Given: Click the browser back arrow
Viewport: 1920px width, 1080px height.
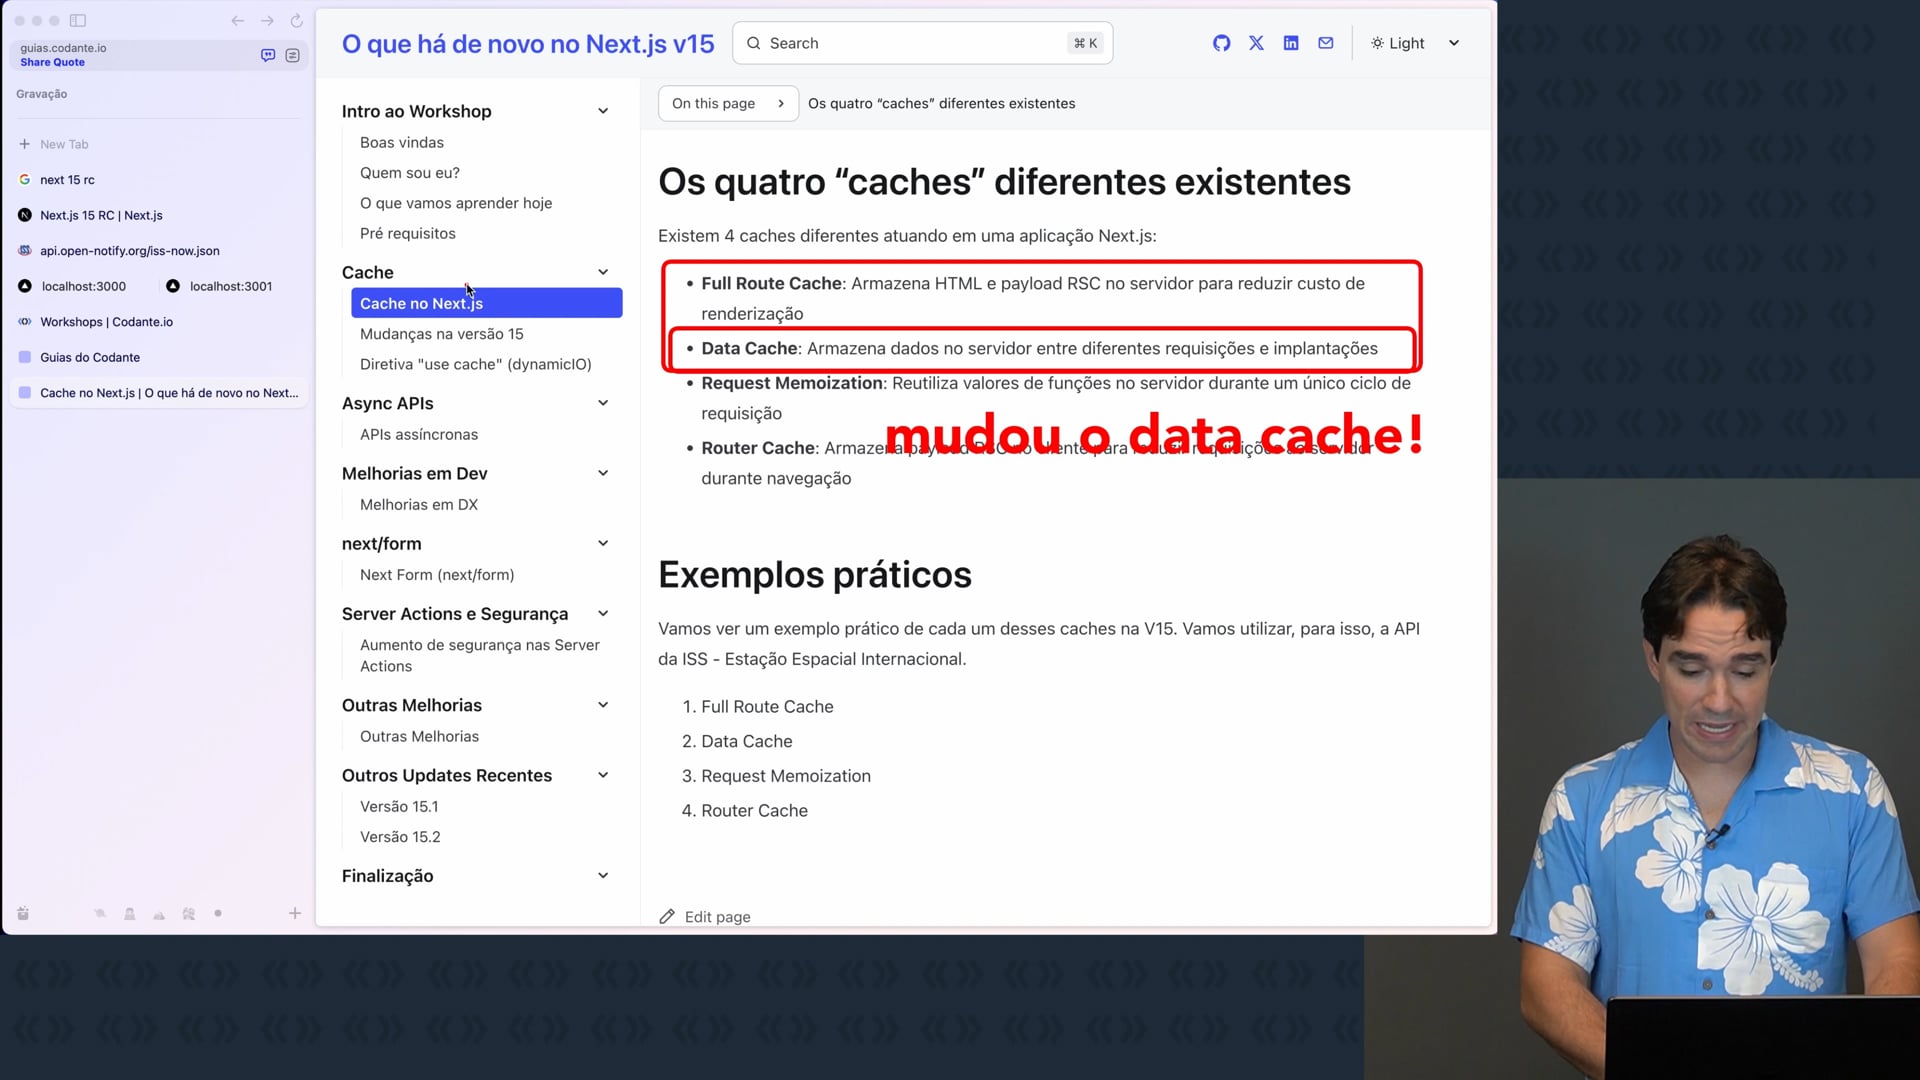Looking at the screenshot, I should 237,20.
